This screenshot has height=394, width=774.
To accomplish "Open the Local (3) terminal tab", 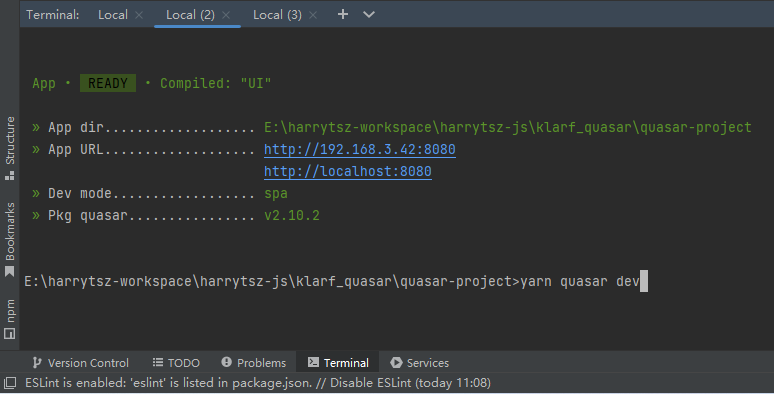I will (277, 15).
